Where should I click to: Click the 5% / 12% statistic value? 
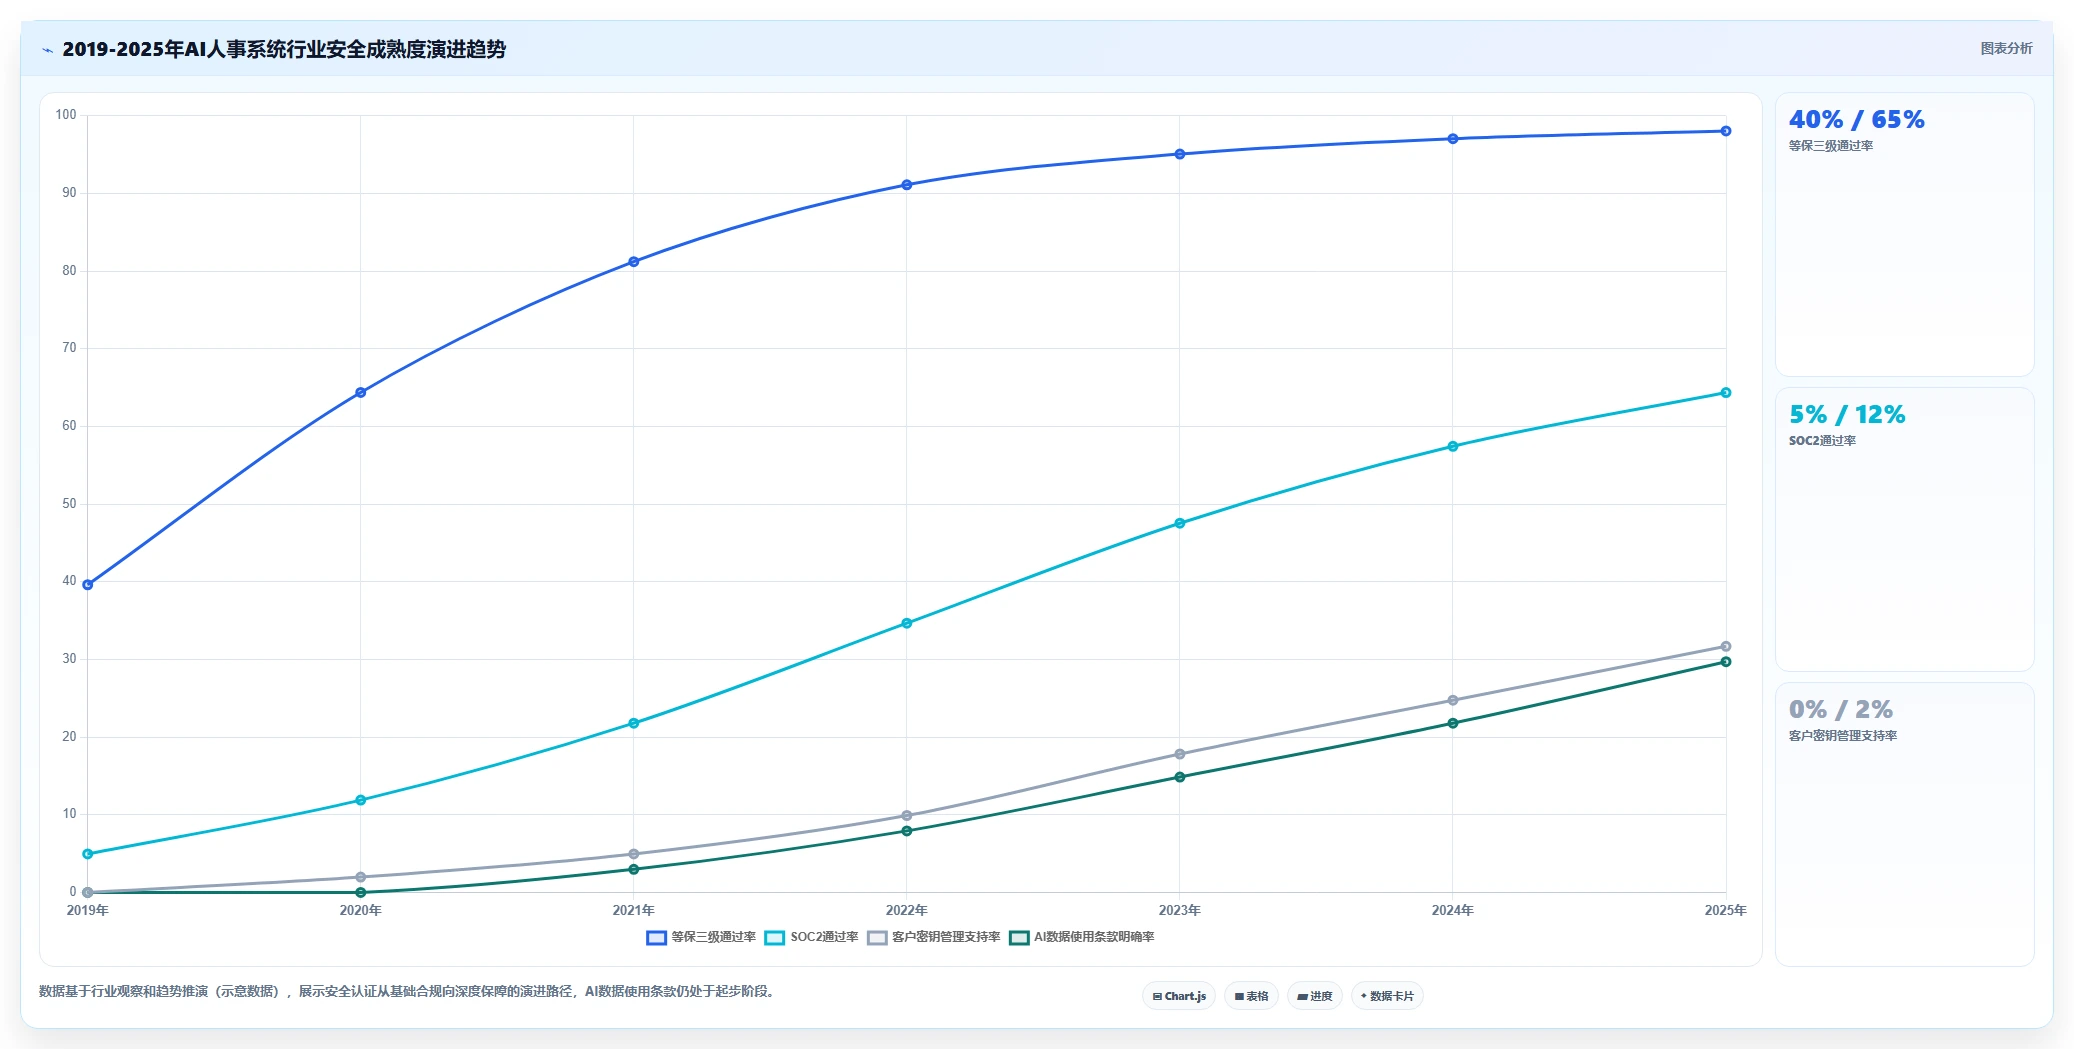coord(1847,415)
